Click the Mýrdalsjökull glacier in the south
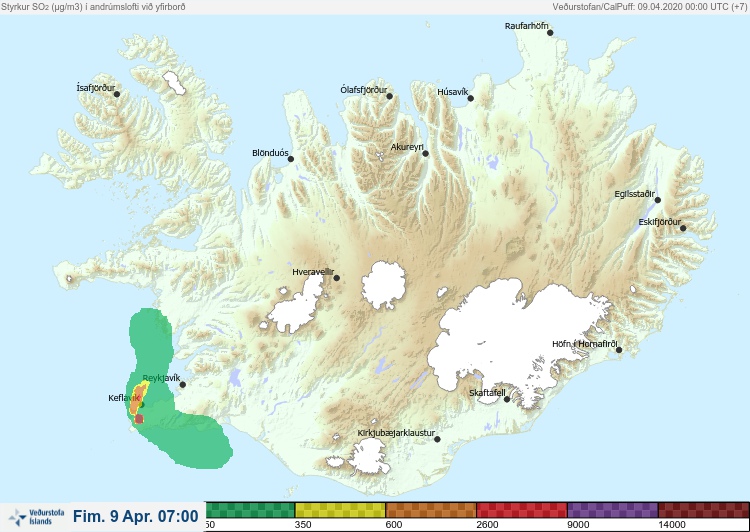 click(x=367, y=457)
